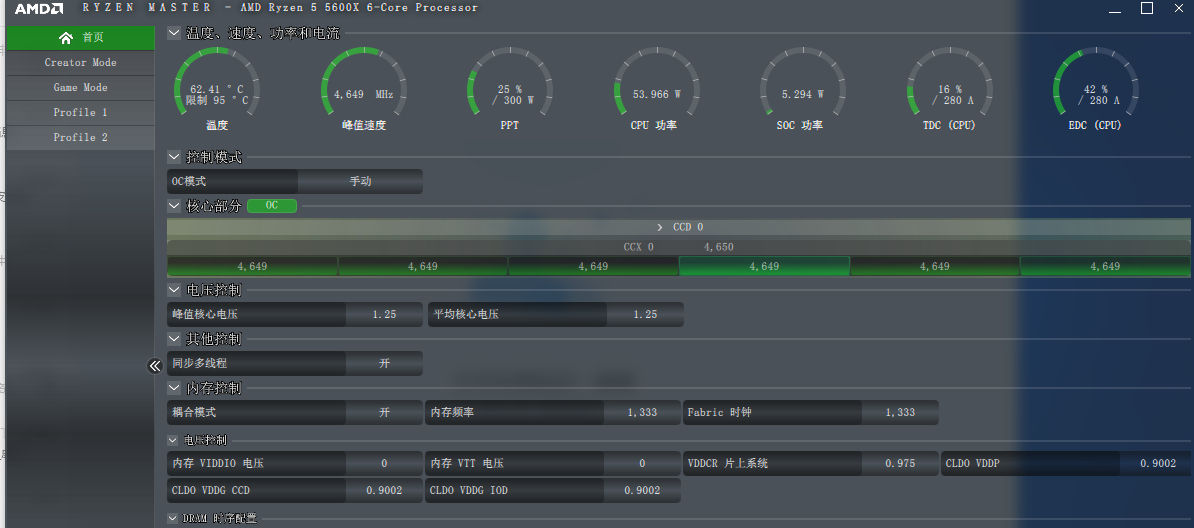Click the 峰值速度 gauge

(364, 89)
